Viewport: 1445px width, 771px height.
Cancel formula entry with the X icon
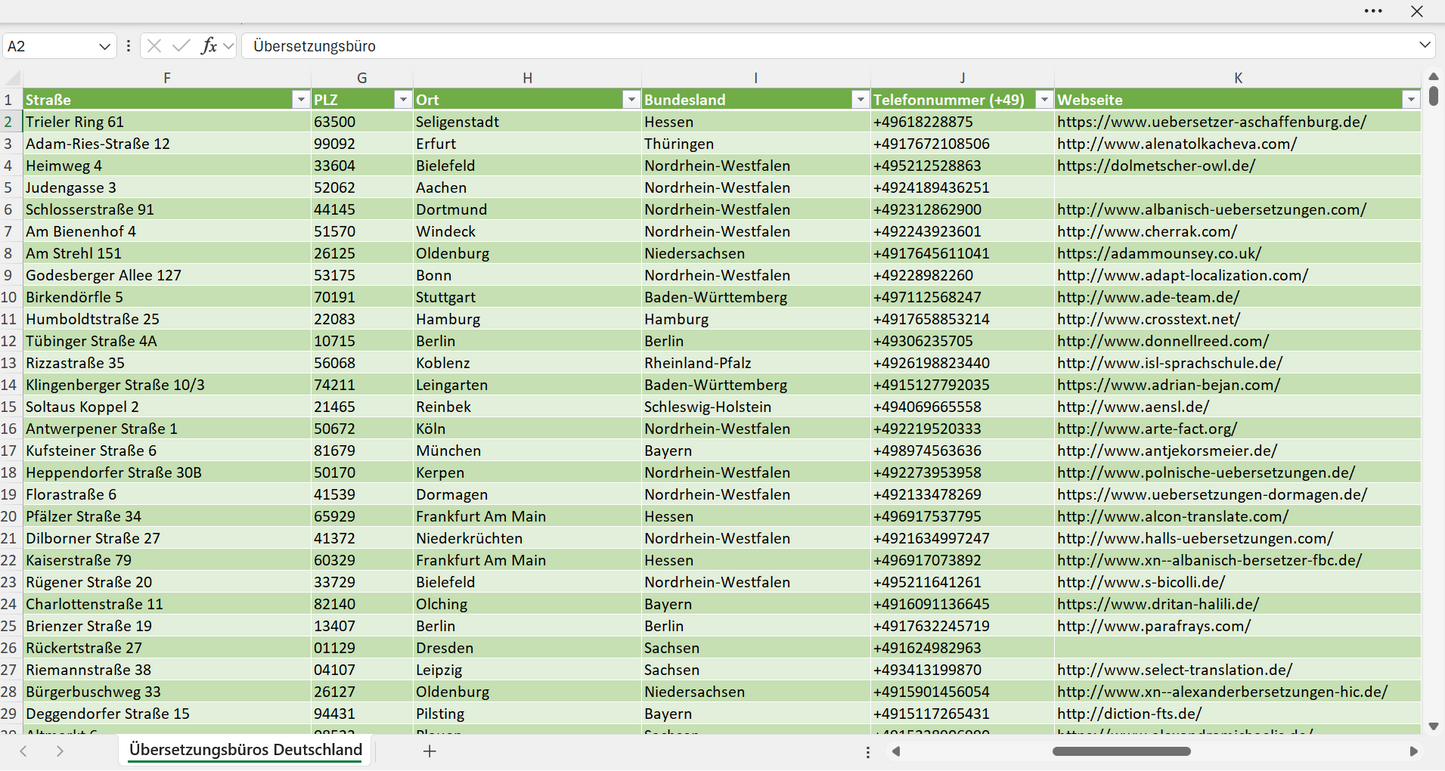coord(154,46)
